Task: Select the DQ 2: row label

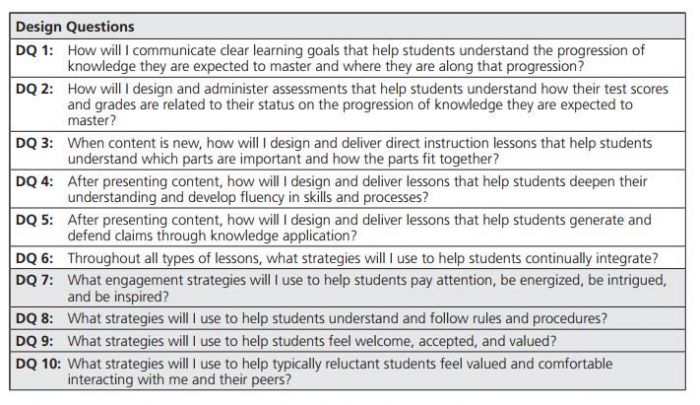Action: tap(34, 88)
